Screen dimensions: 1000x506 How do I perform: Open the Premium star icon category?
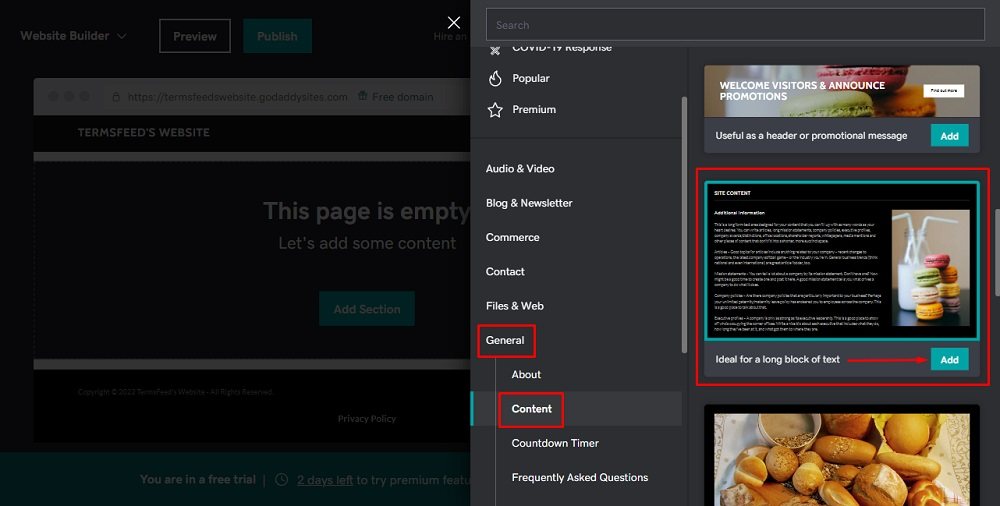tap(495, 110)
